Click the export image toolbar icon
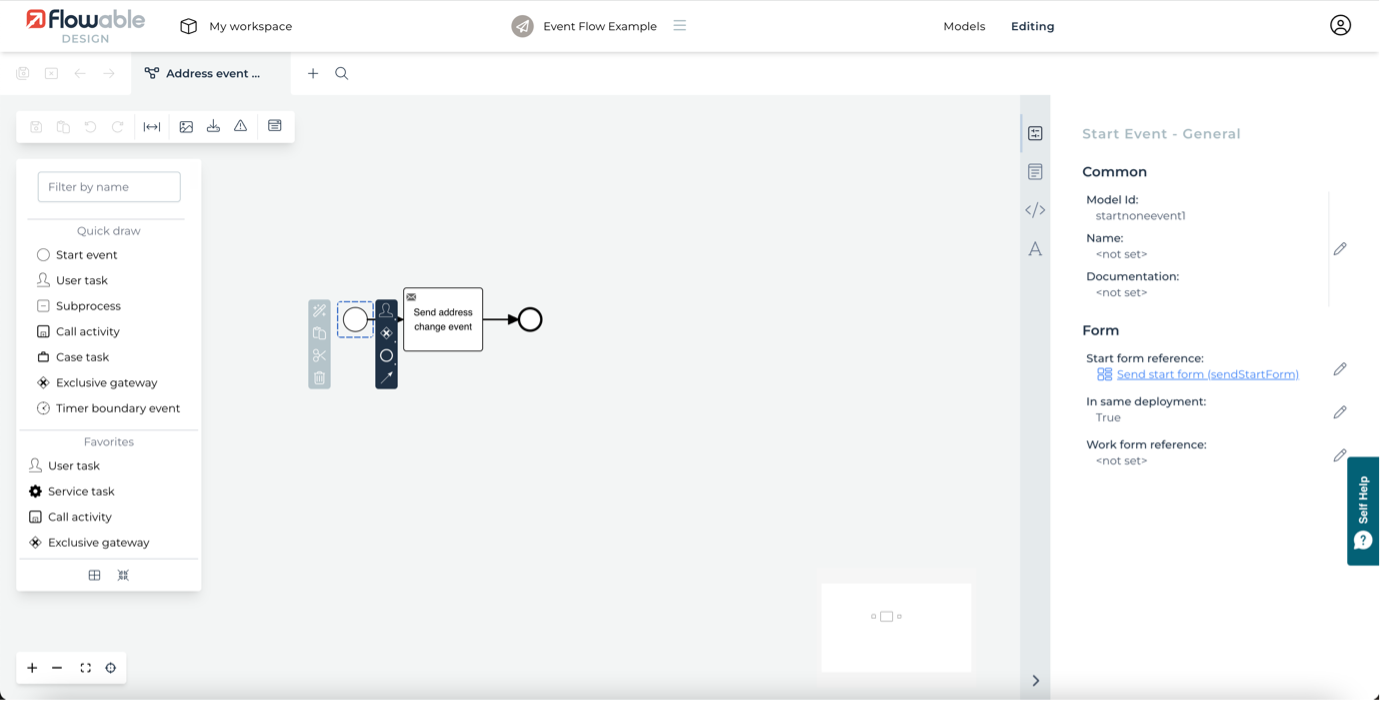1384x702 pixels. click(x=186, y=126)
